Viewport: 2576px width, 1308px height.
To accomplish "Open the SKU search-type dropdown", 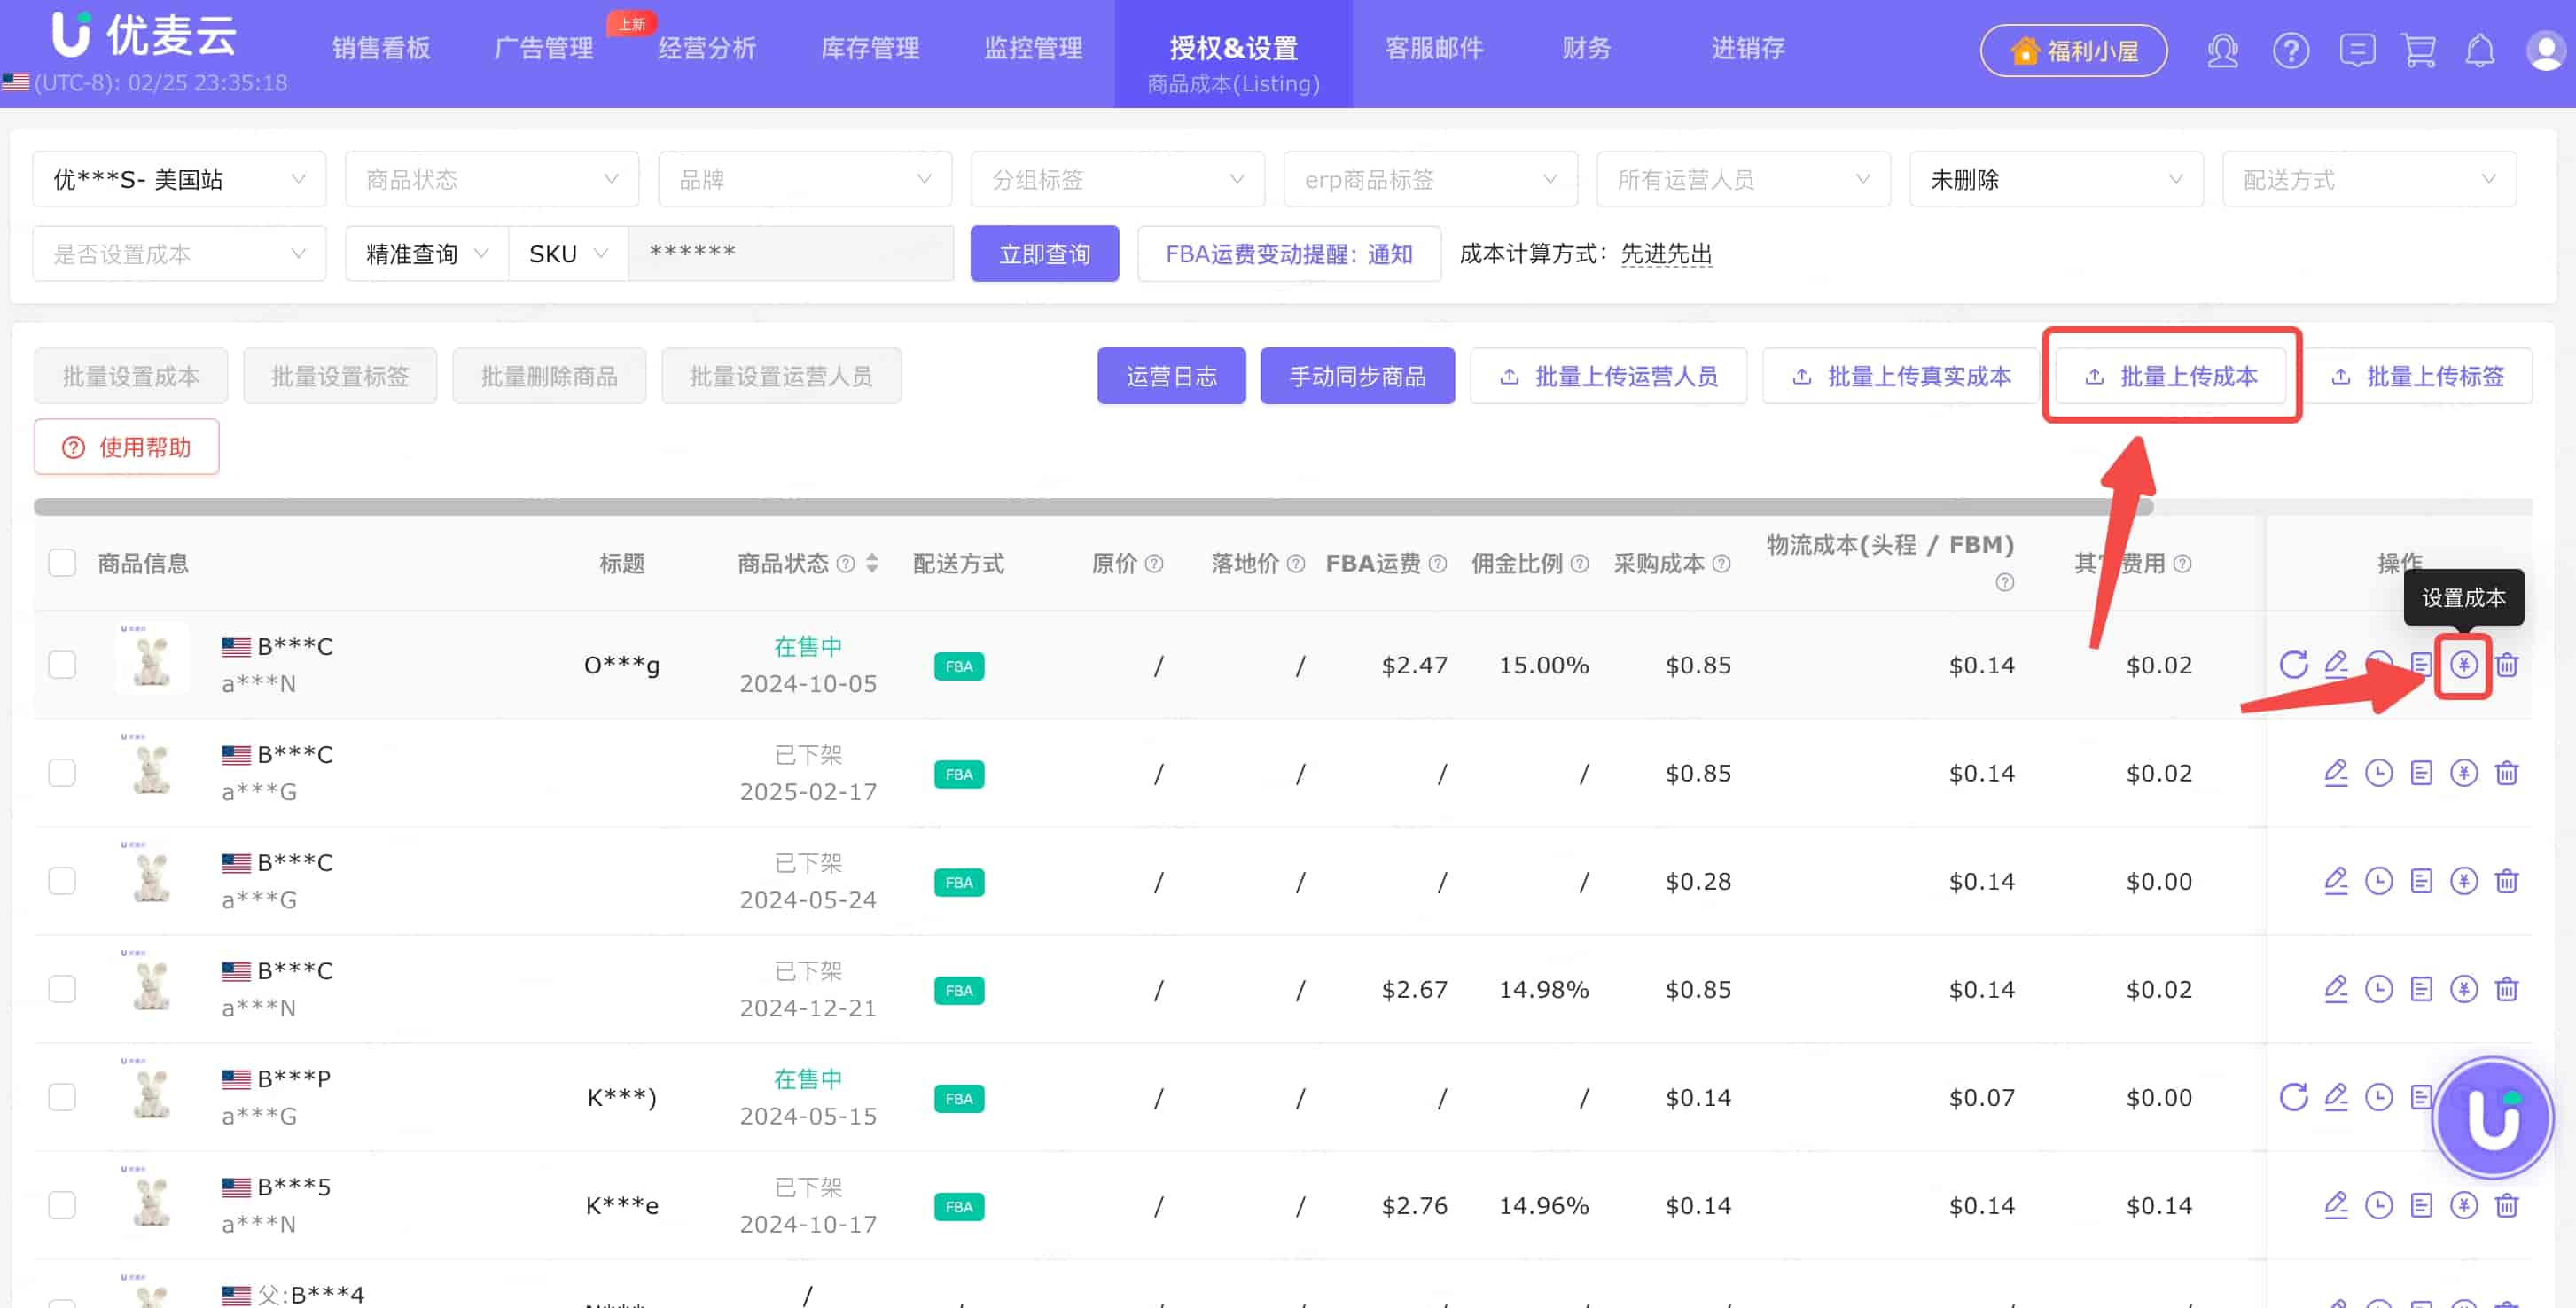I will click(x=568, y=254).
